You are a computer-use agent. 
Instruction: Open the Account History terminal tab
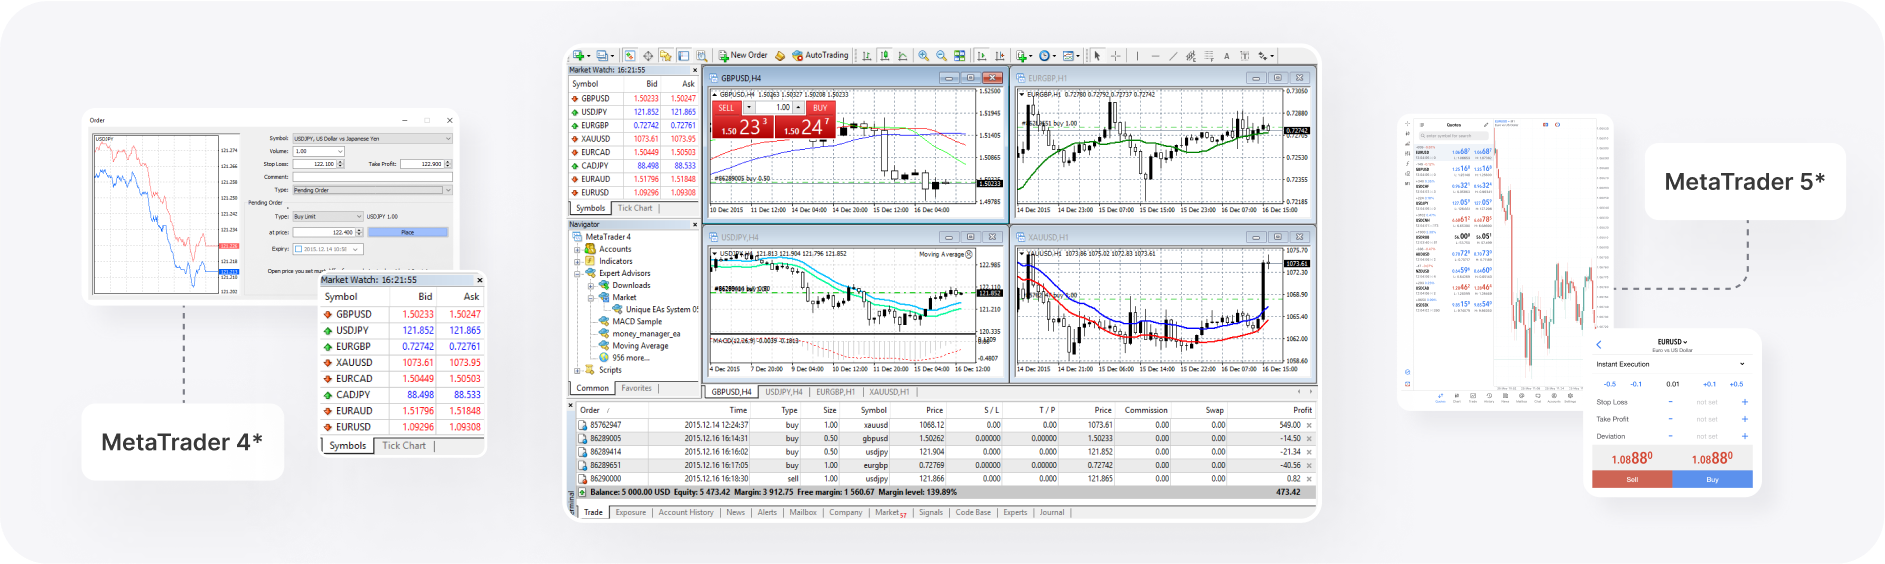click(686, 512)
